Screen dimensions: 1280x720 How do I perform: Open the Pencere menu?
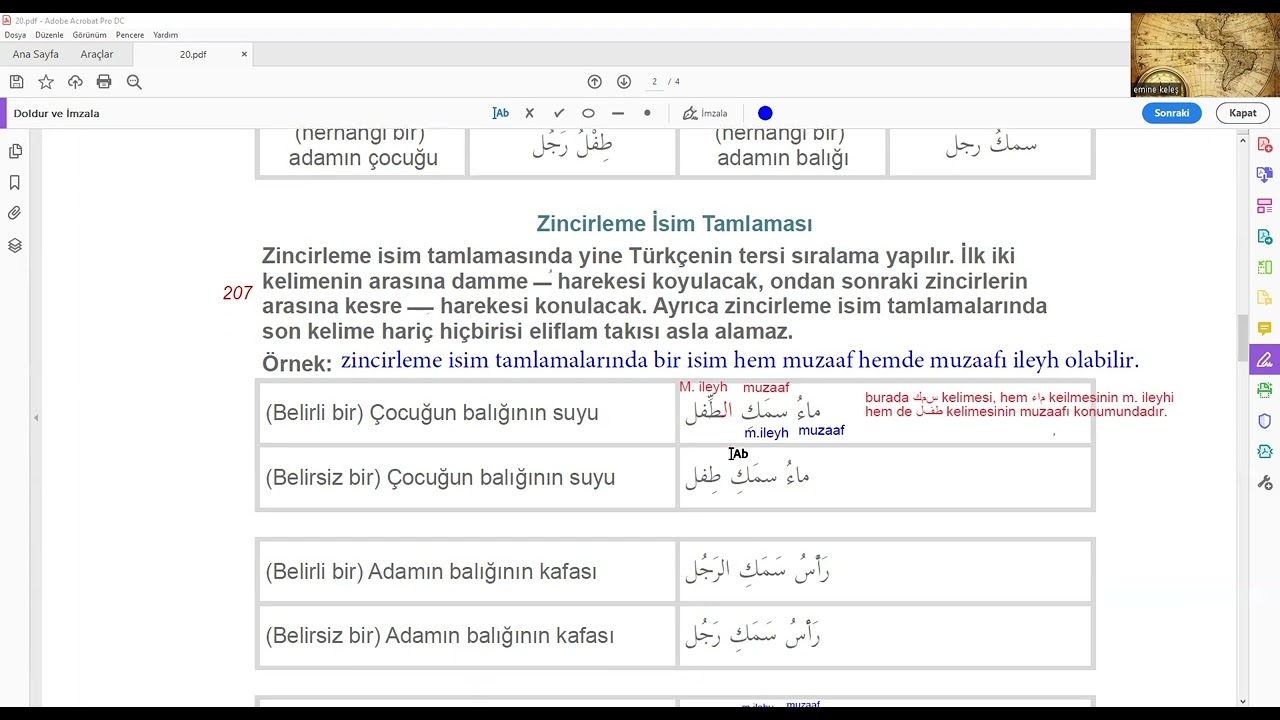click(x=130, y=35)
